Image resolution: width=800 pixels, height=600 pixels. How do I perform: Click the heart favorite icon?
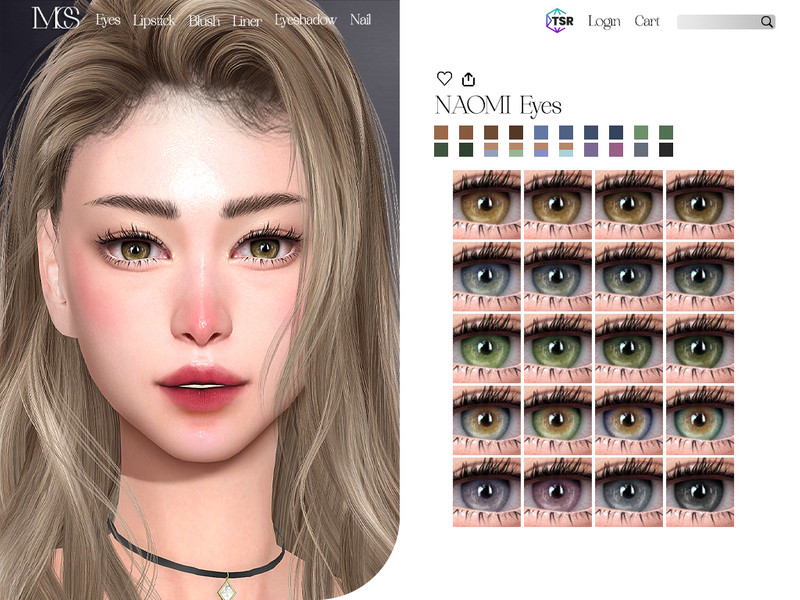click(444, 79)
